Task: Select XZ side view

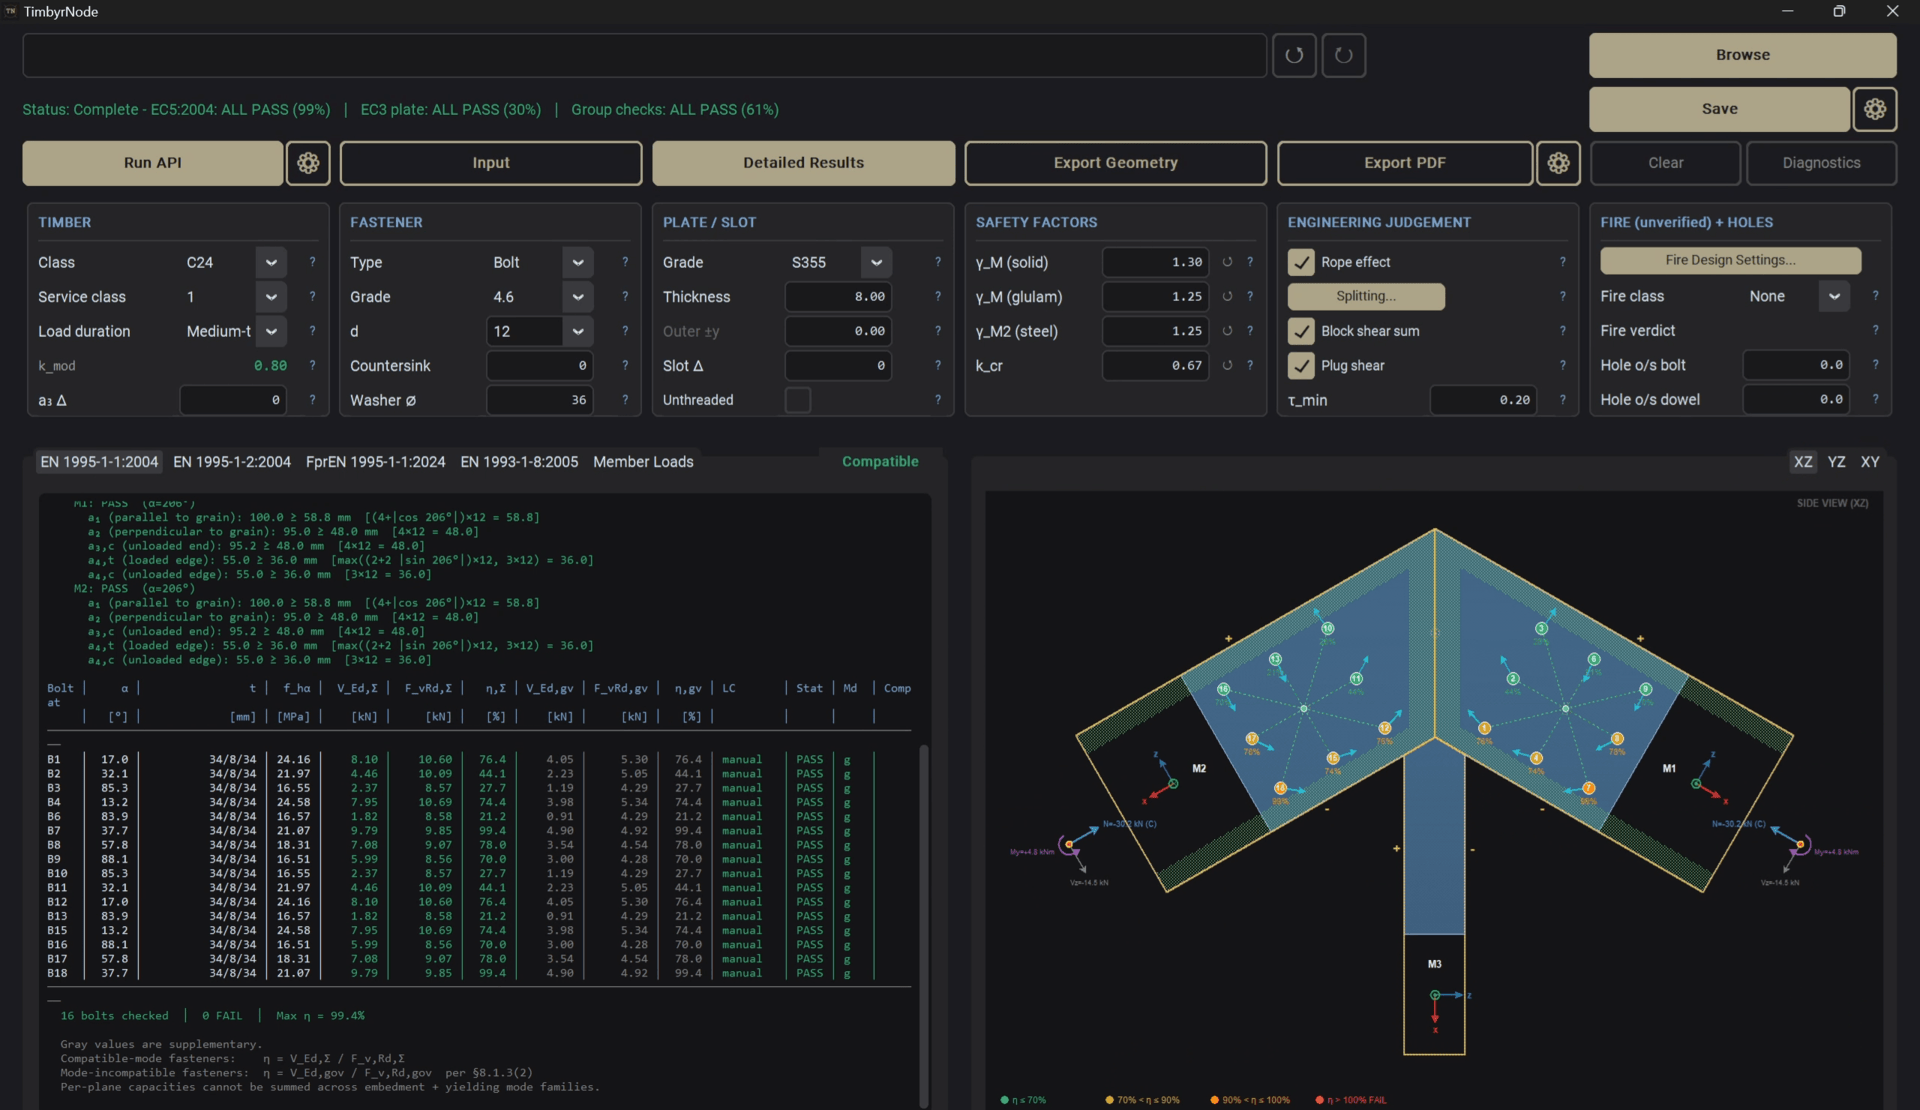Action: pos(1803,462)
